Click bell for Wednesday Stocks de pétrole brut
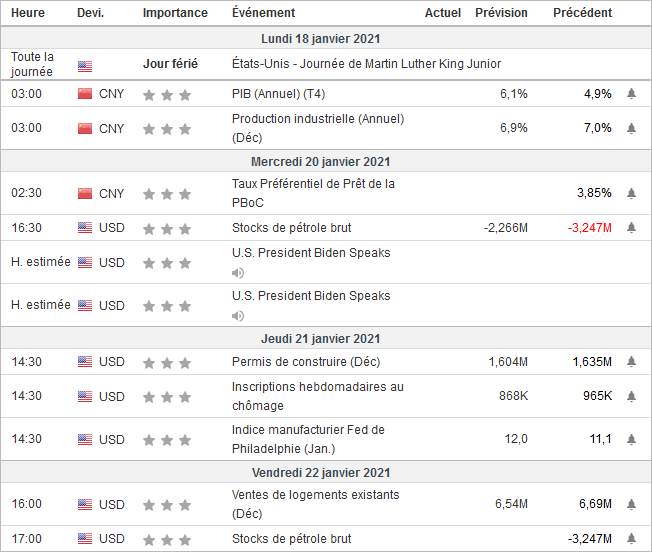Screen dimensions: 652x552 631,228
